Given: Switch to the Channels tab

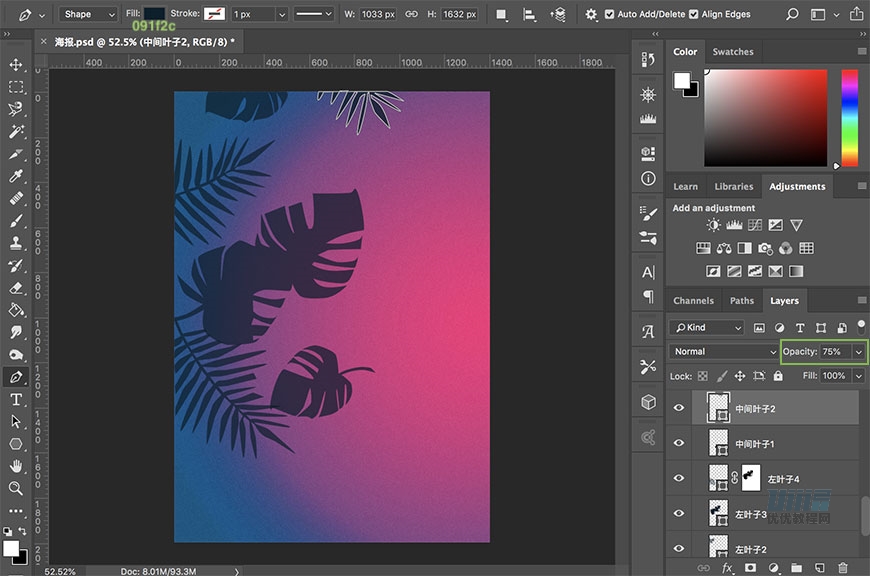Looking at the screenshot, I should click(693, 300).
